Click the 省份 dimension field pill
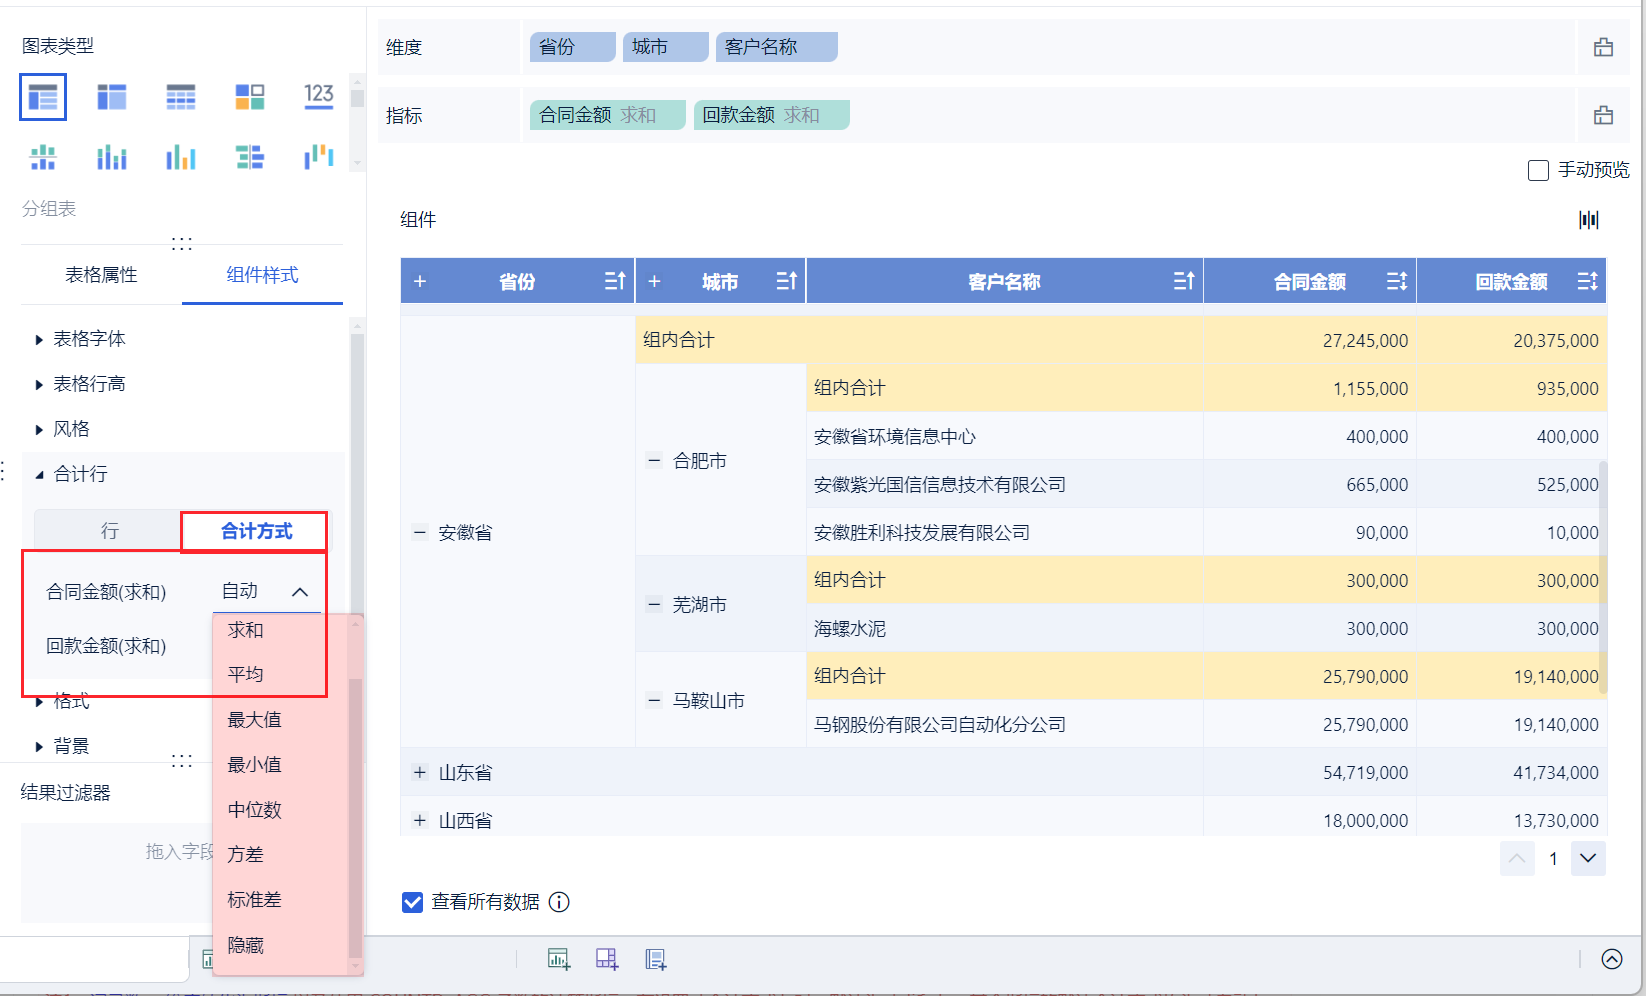The height and width of the screenshot is (996, 1646). (x=572, y=47)
